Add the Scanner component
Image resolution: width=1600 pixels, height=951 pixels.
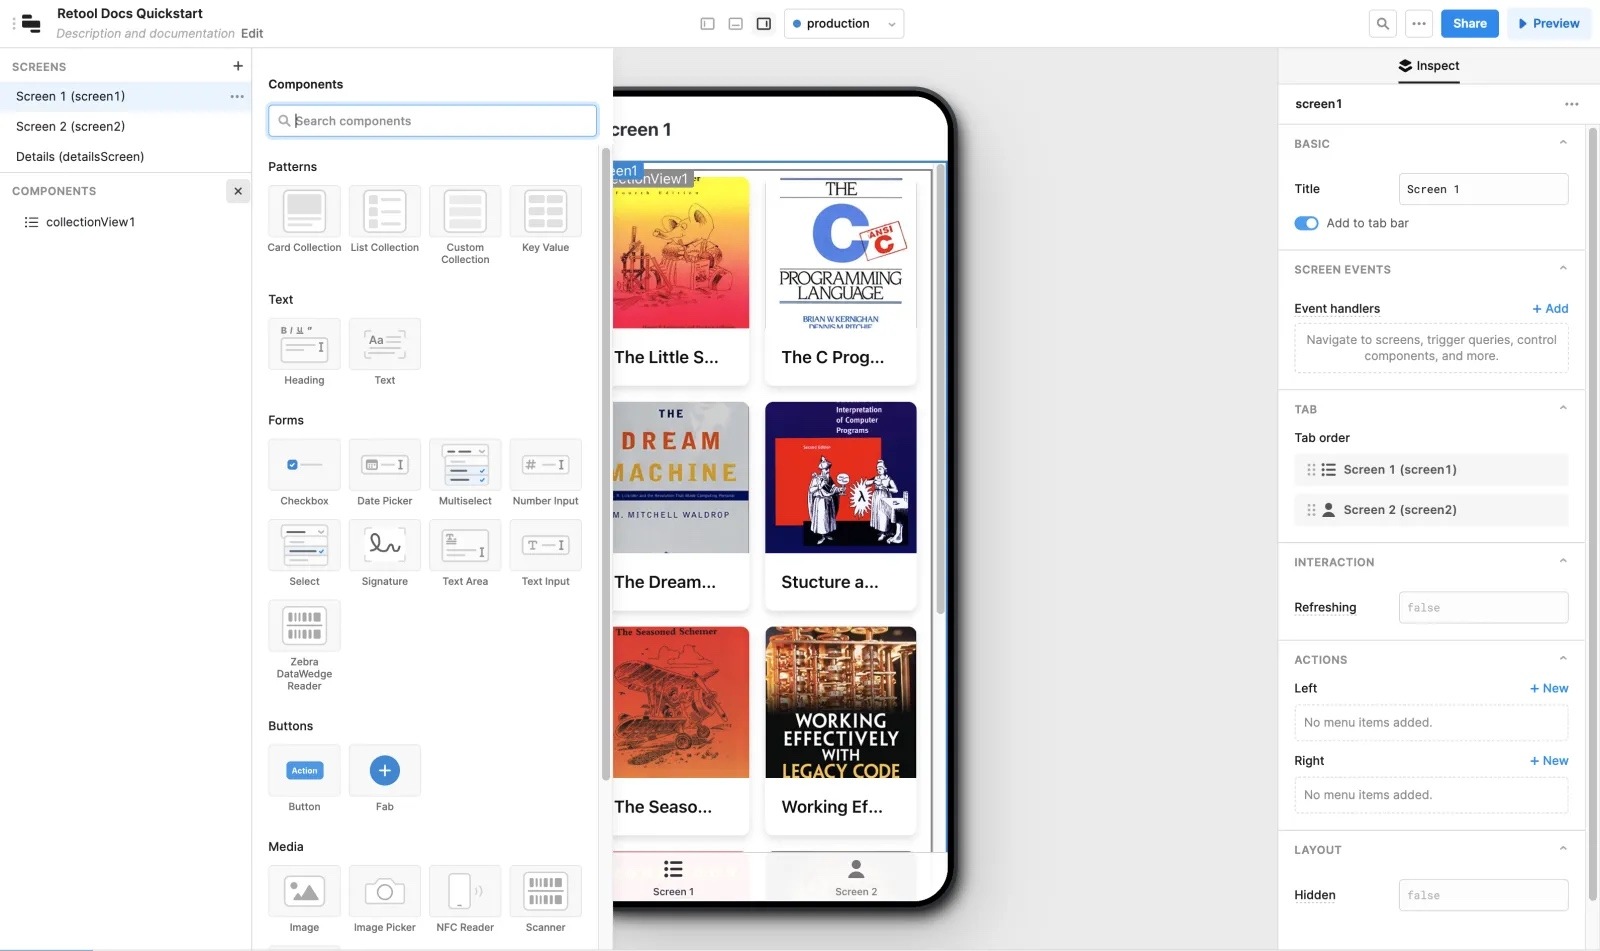click(x=545, y=891)
